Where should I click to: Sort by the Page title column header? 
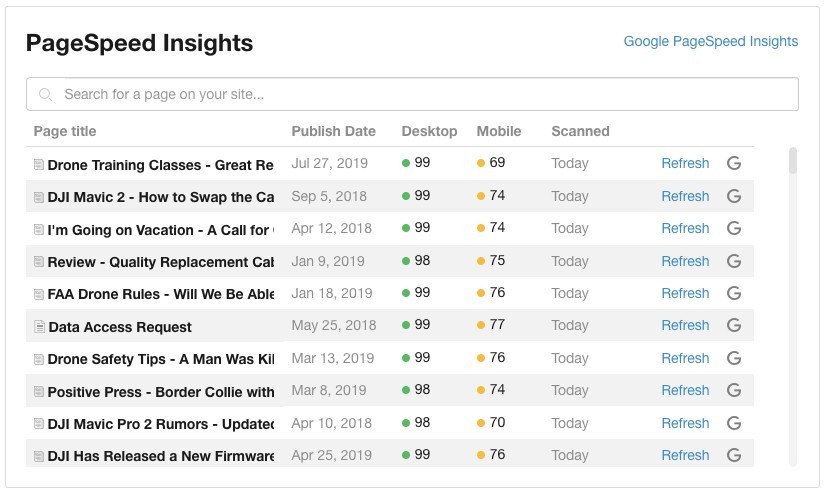click(x=65, y=131)
